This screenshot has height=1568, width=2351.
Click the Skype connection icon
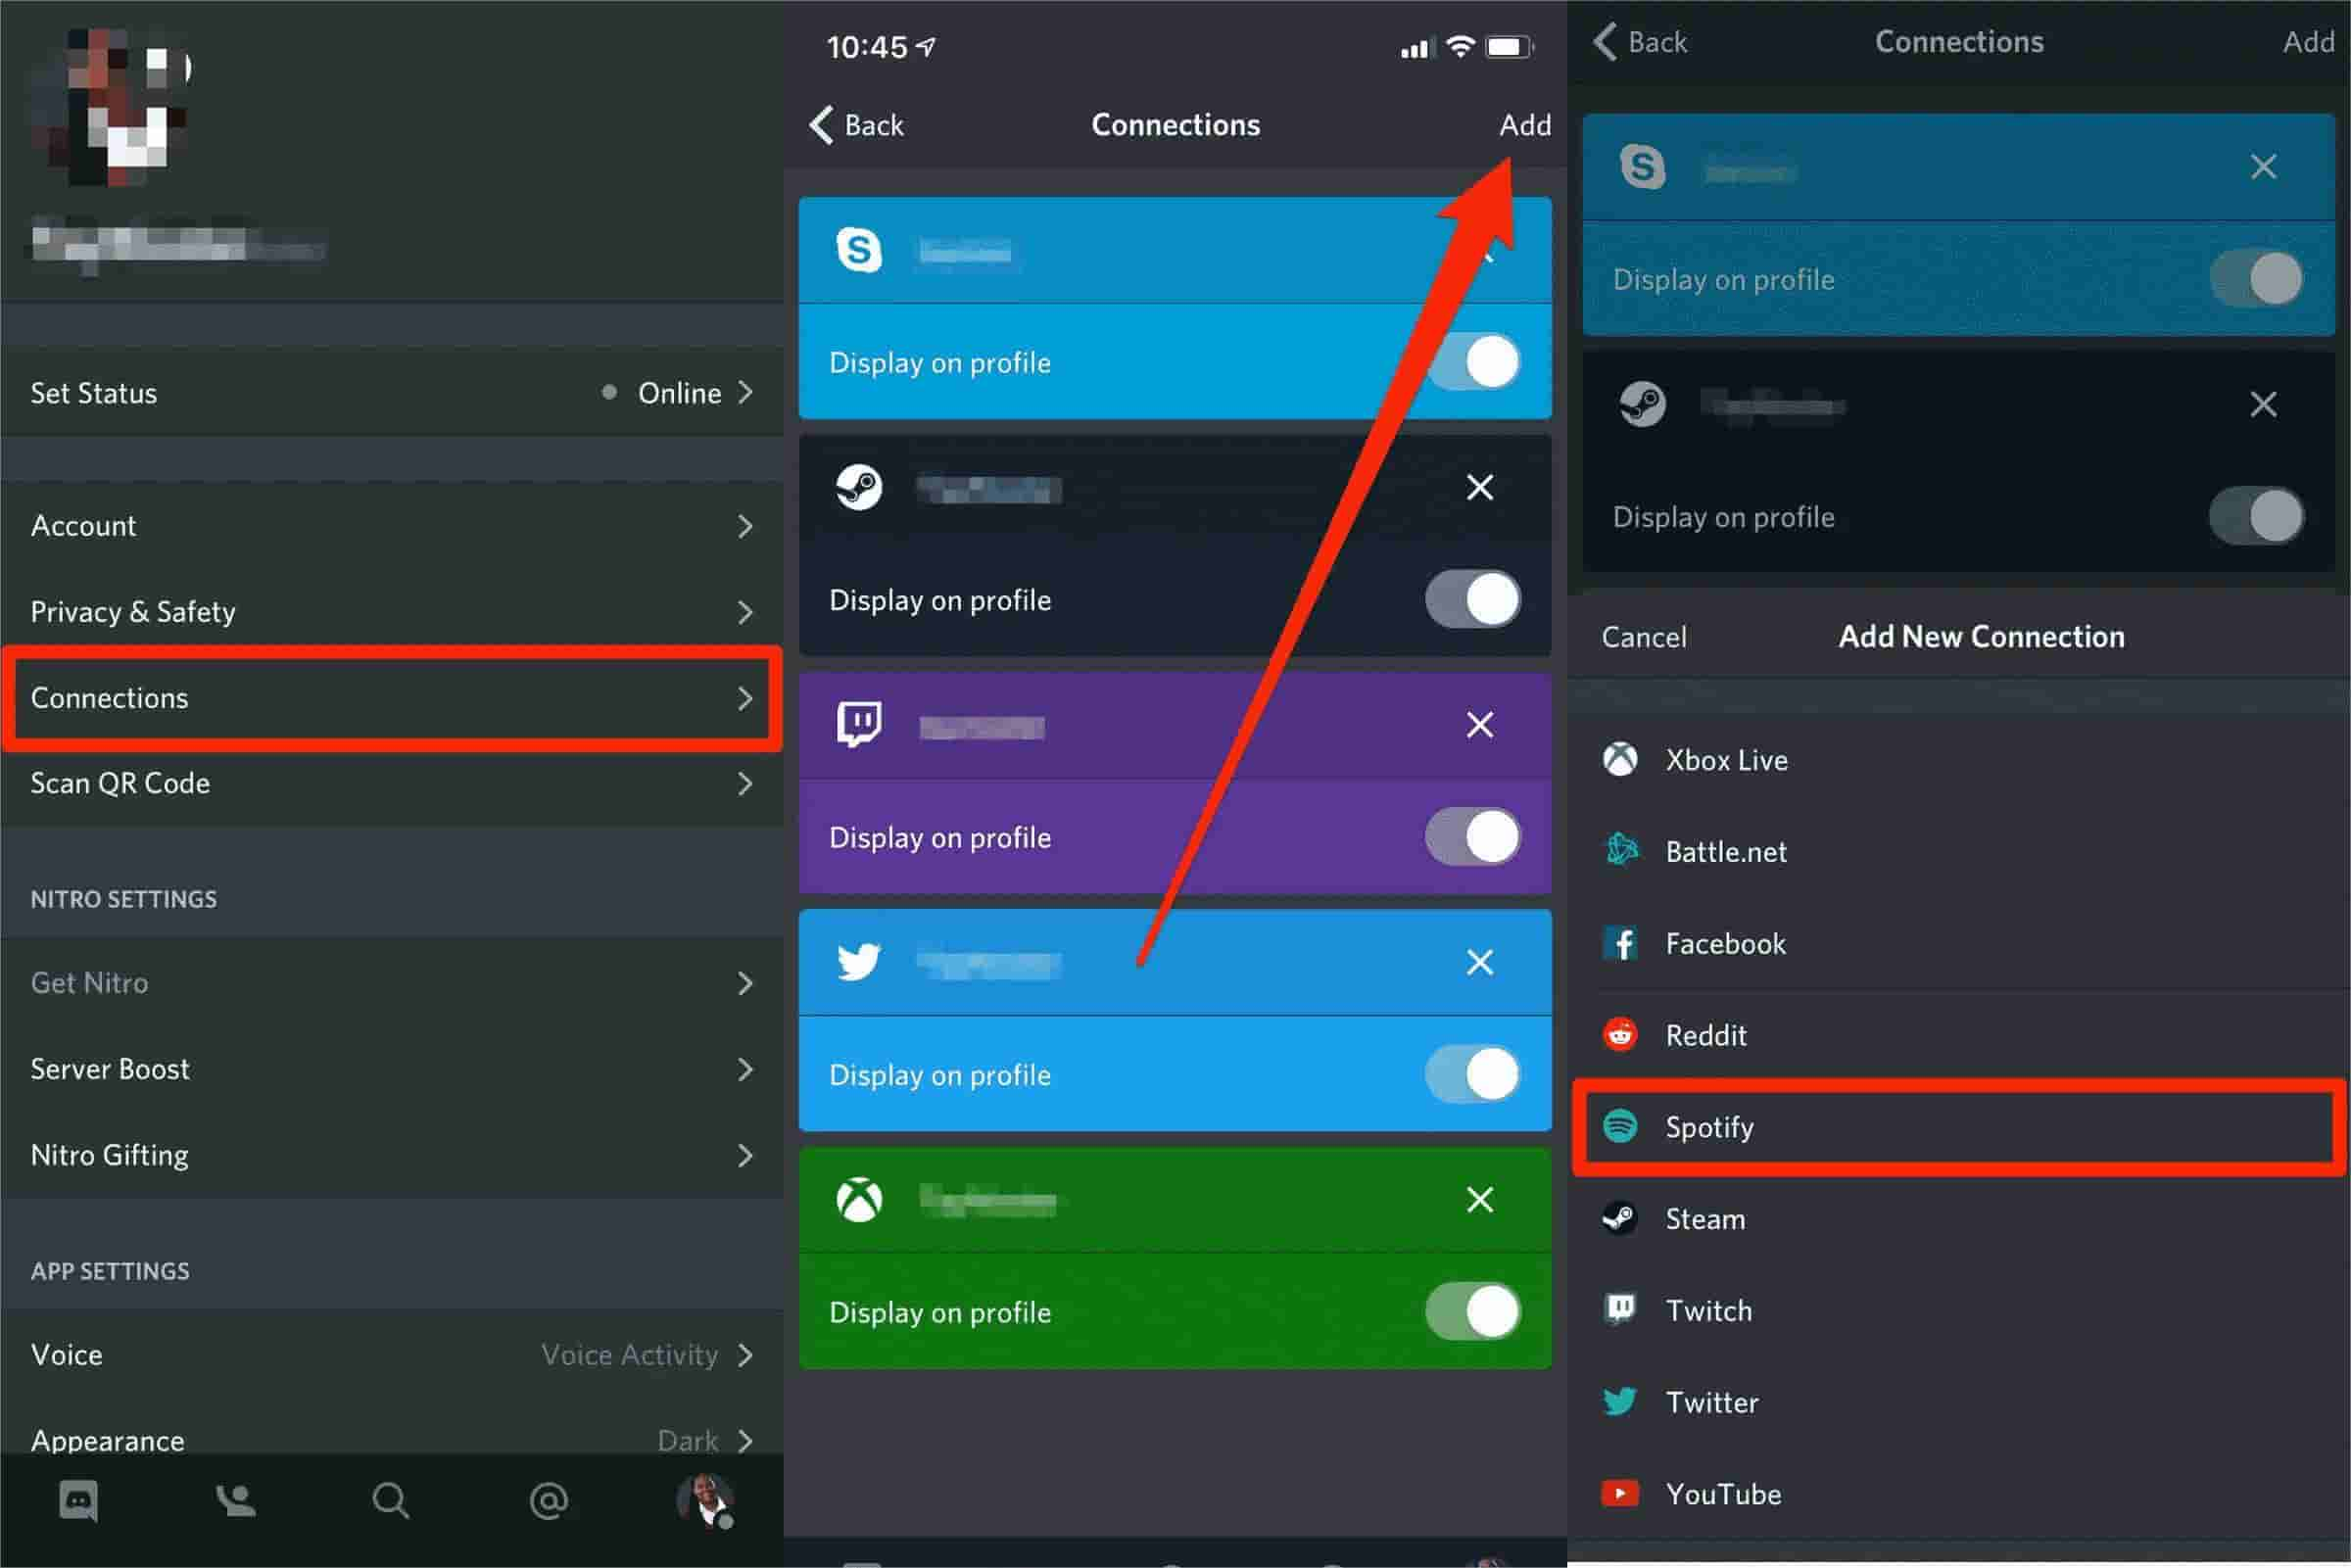(x=858, y=247)
